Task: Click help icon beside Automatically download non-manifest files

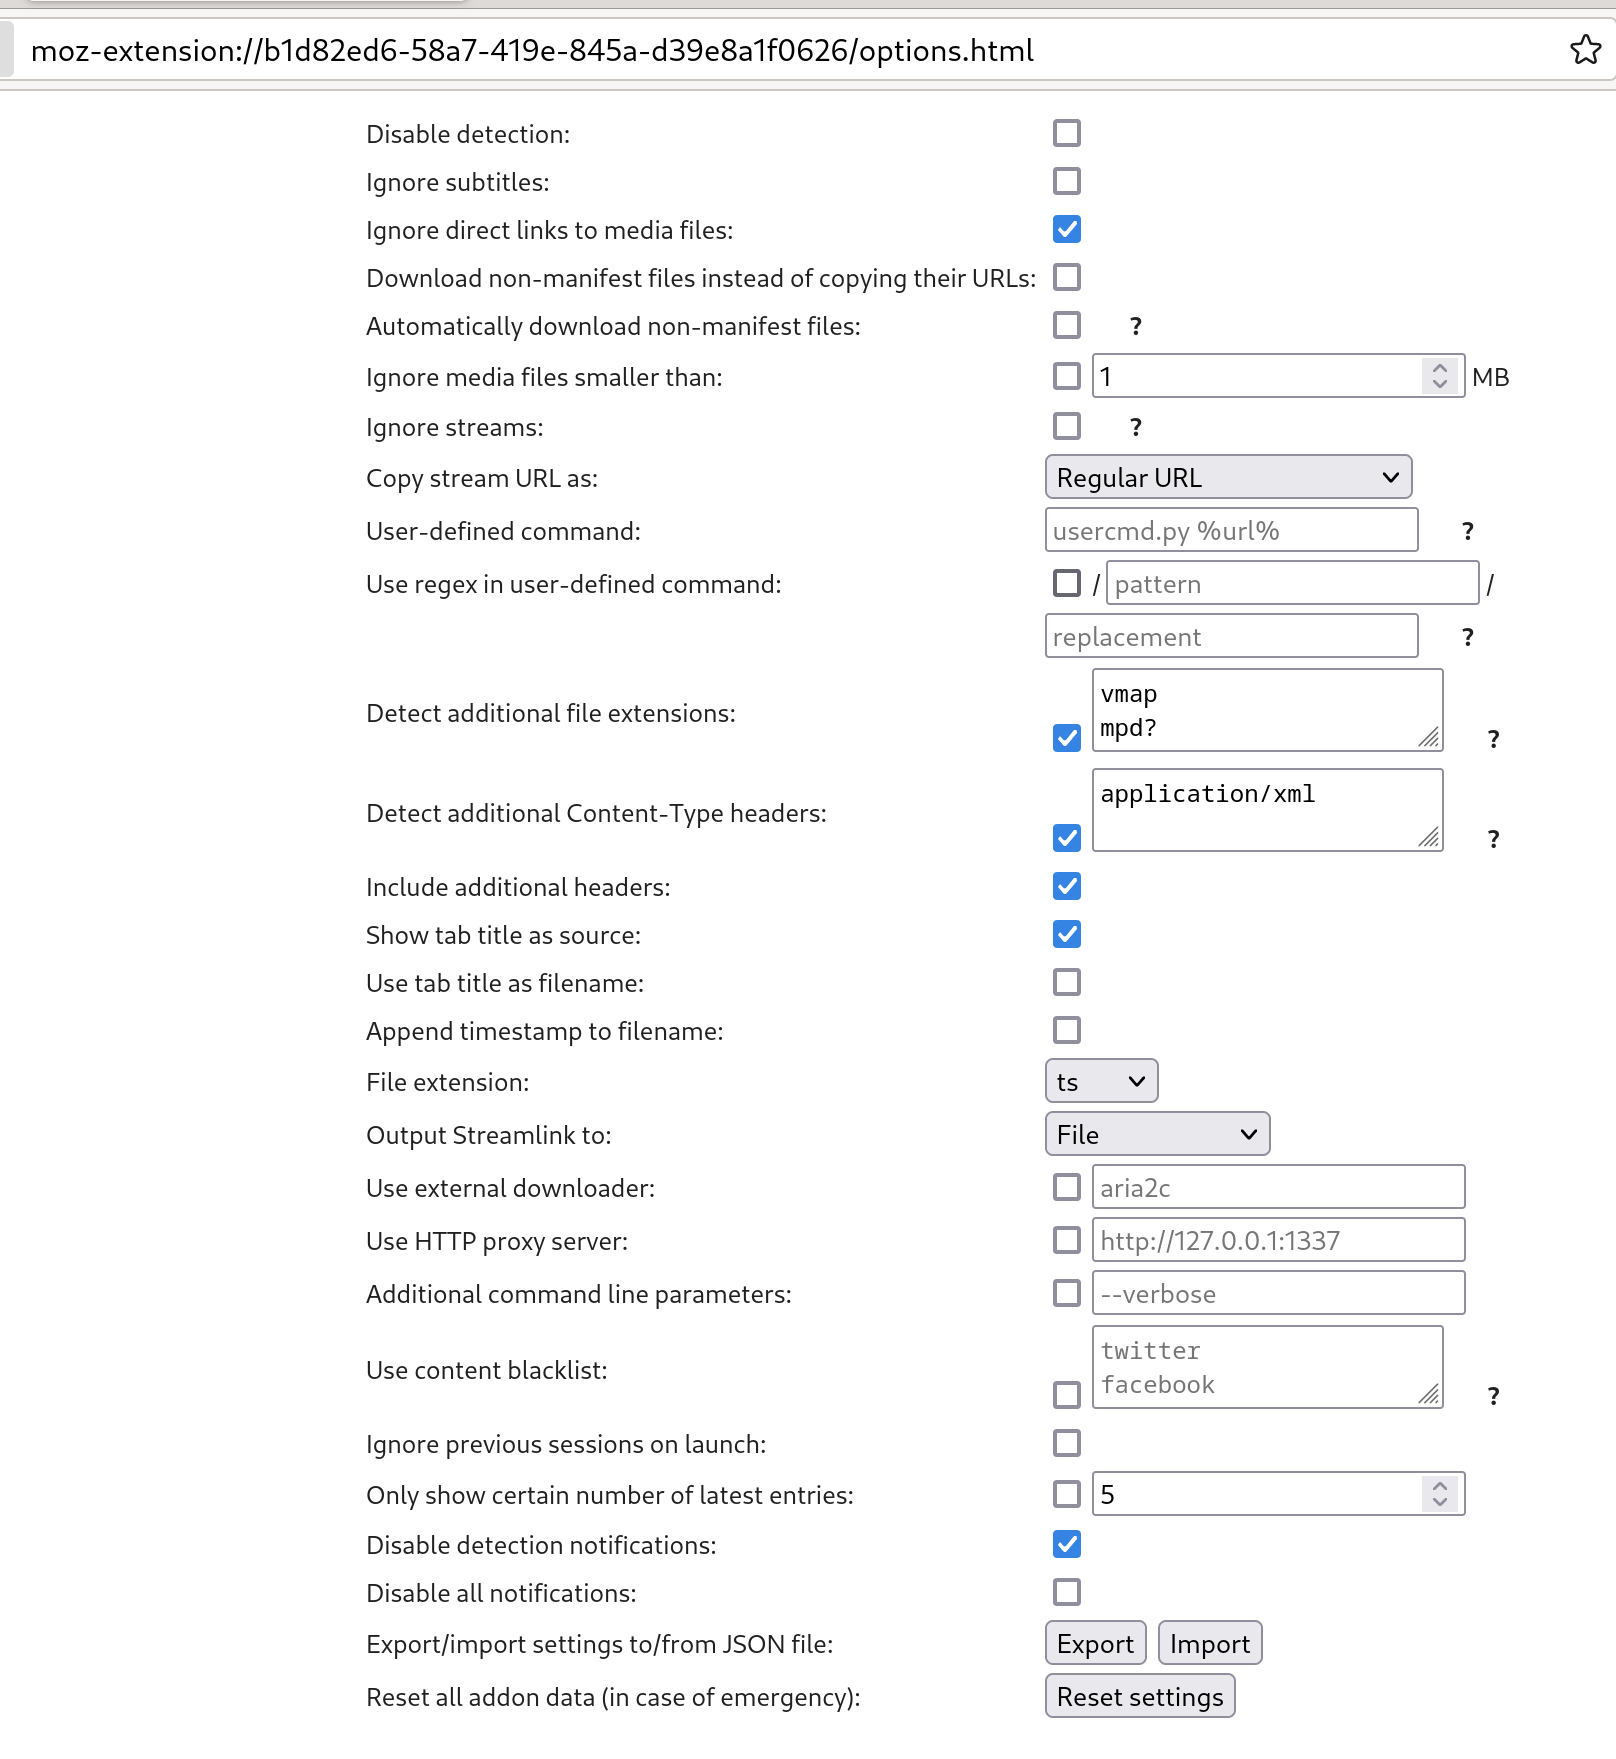Action: [x=1135, y=327]
